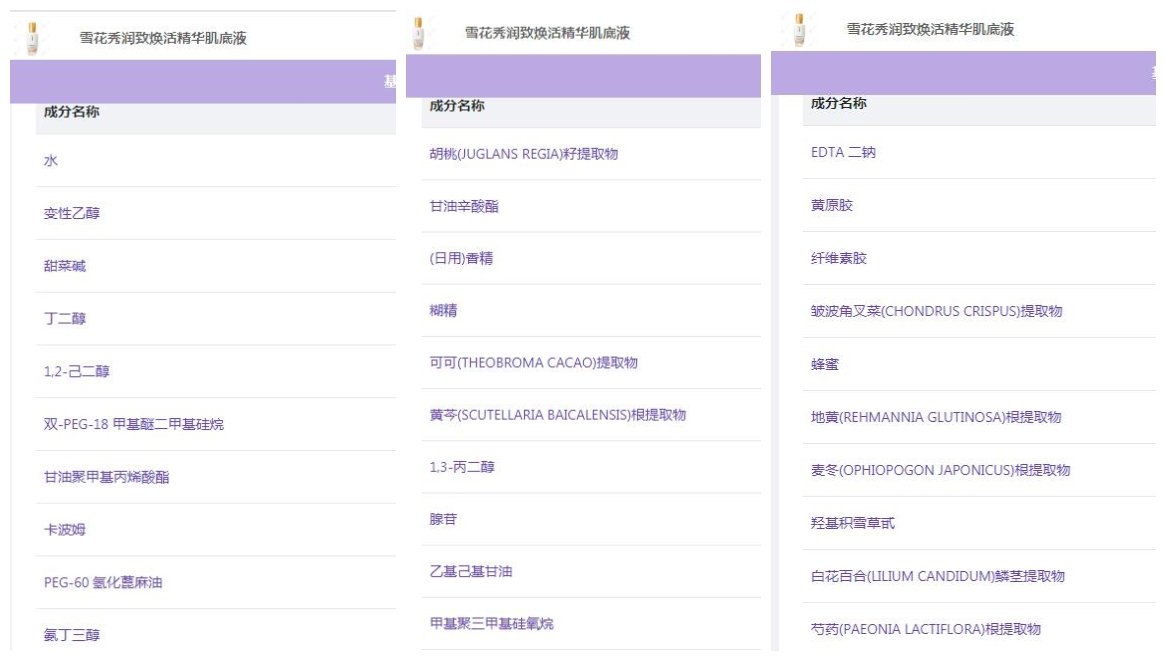This screenshot has width=1166, height=661.
Task: Click the 1,3-丙二醇 ingredient
Action: pos(462,468)
